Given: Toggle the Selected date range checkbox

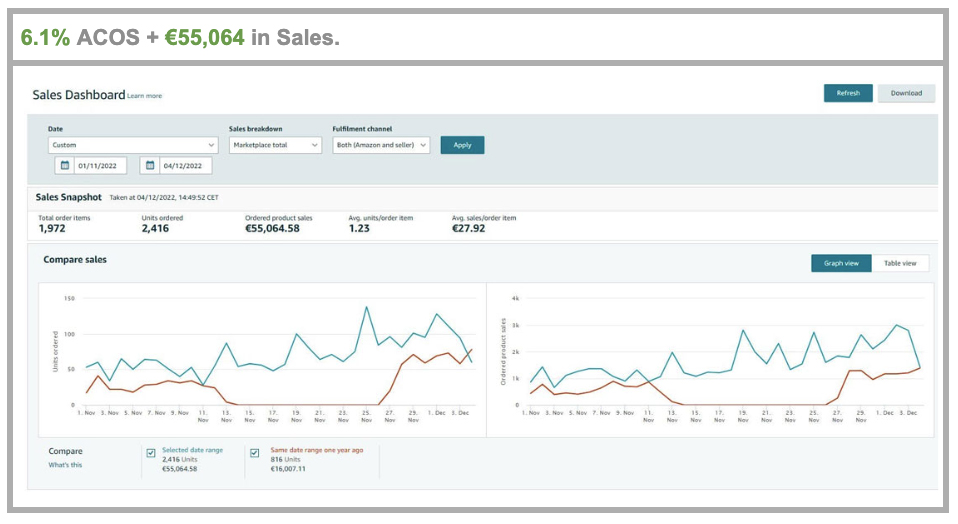Looking at the screenshot, I should click(151, 453).
